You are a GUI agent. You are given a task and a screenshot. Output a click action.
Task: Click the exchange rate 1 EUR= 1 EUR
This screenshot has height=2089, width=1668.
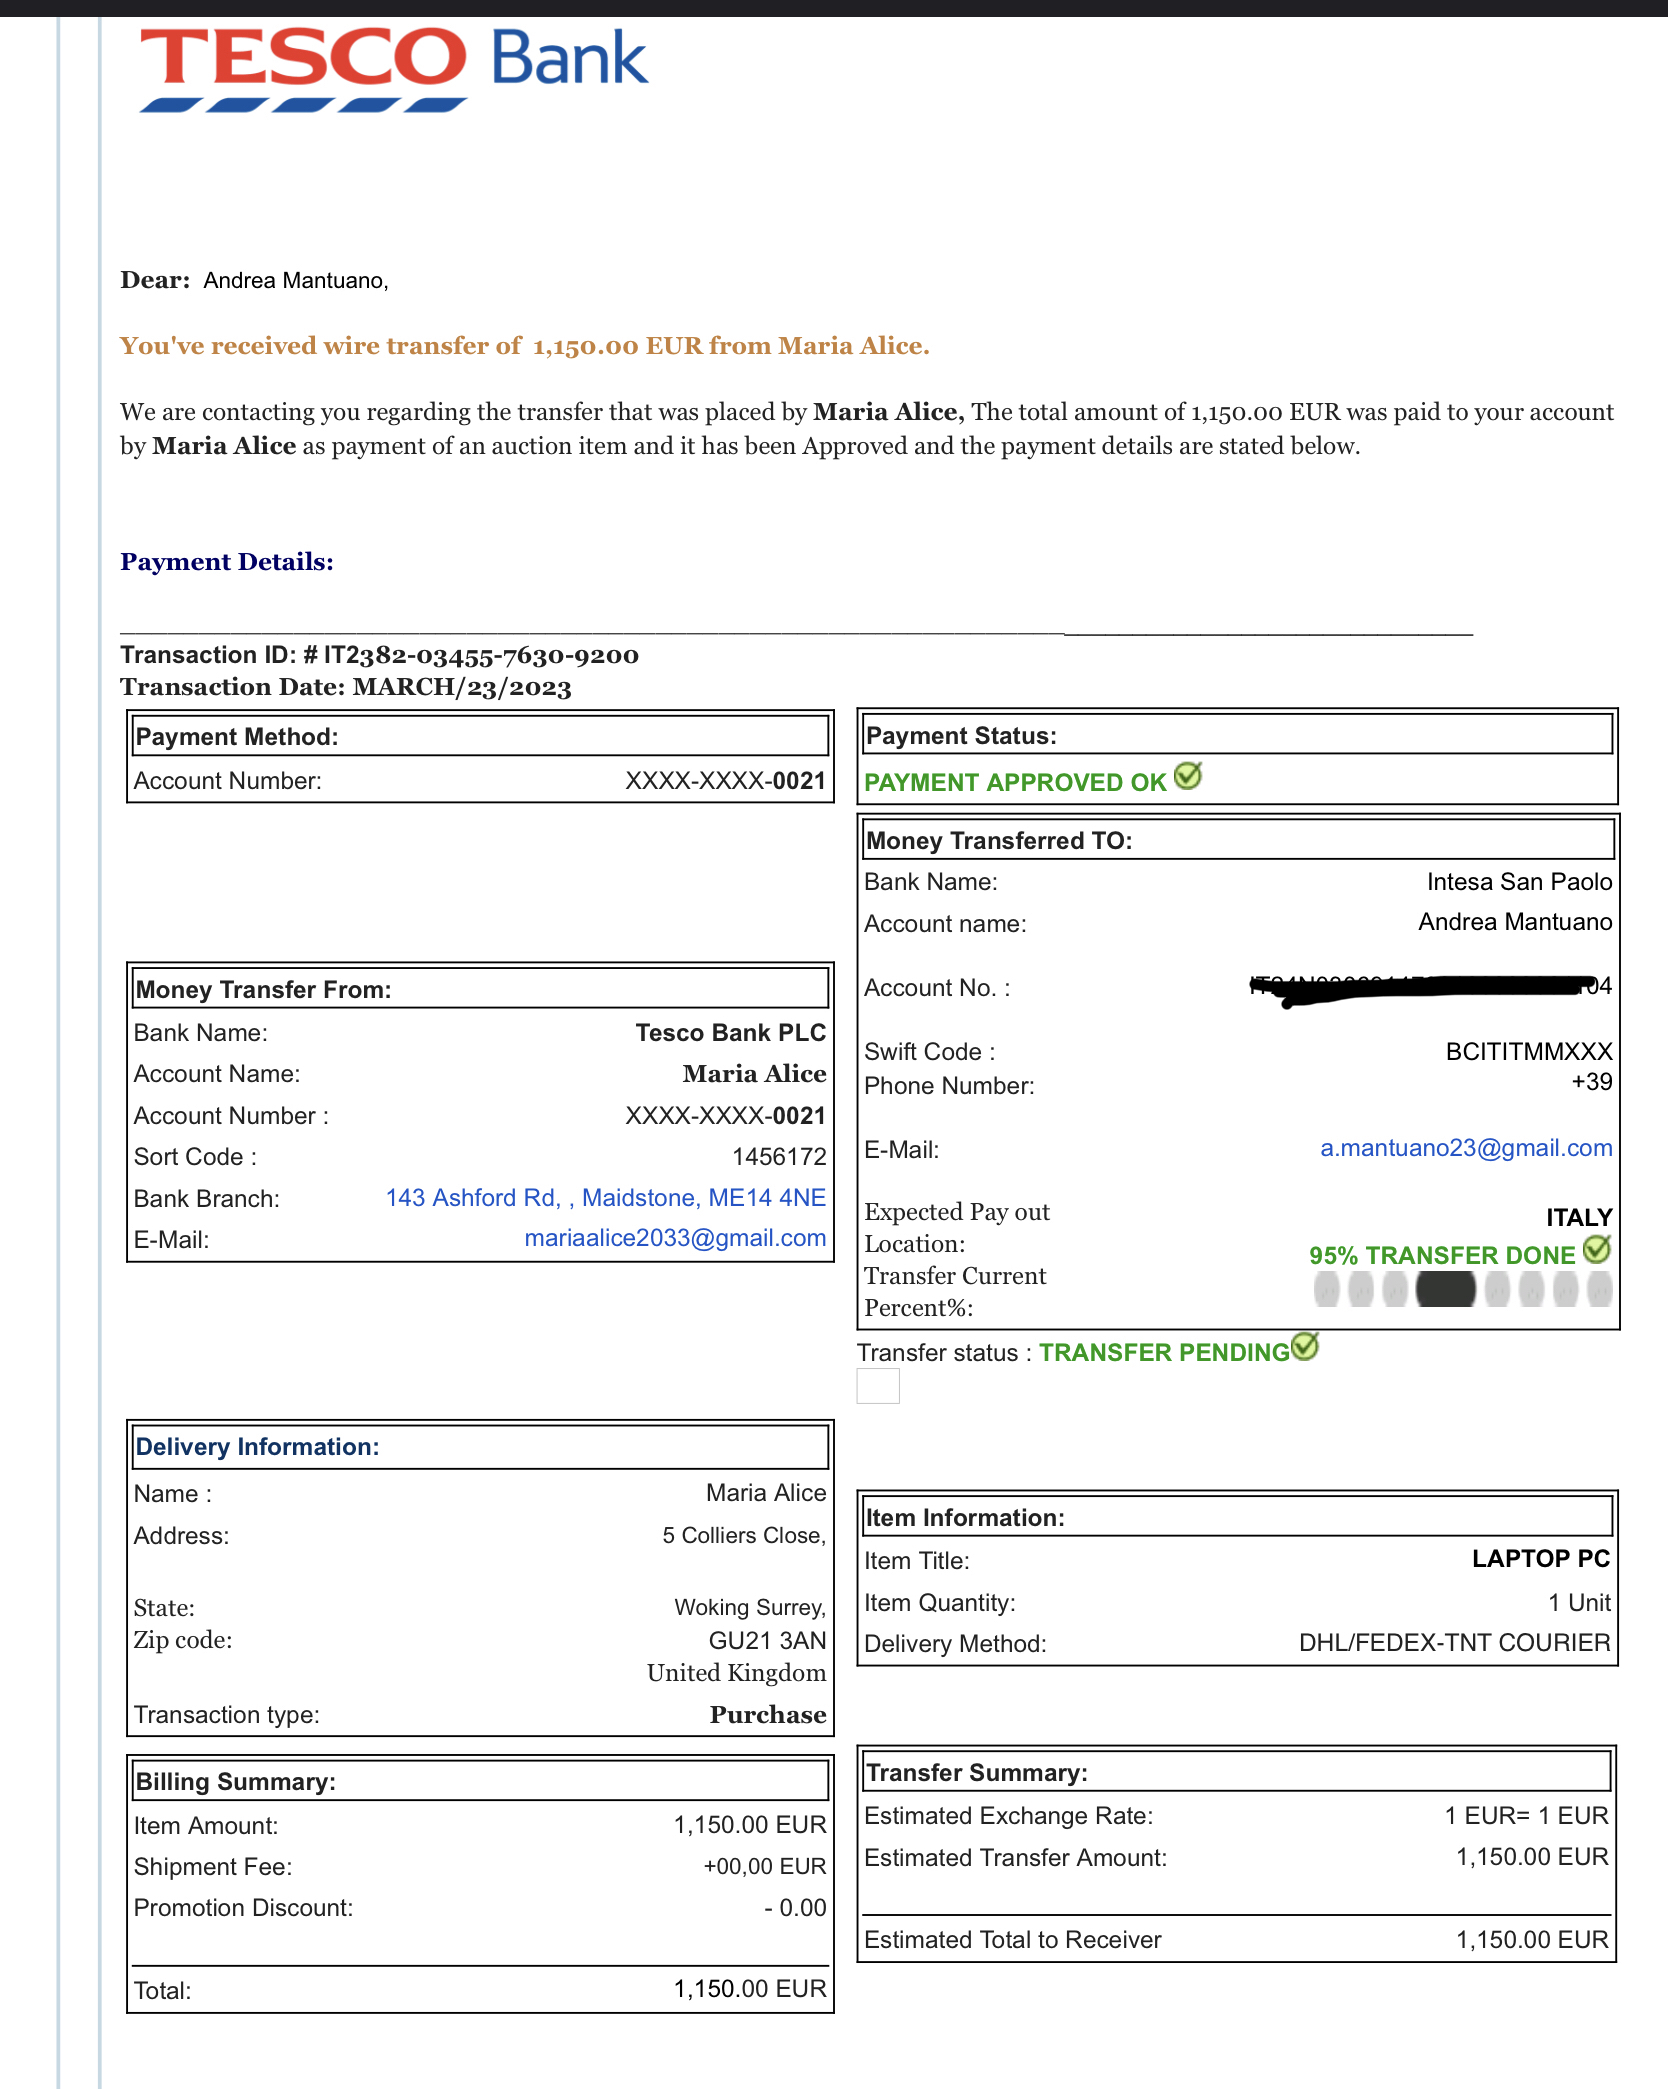point(1526,1816)
